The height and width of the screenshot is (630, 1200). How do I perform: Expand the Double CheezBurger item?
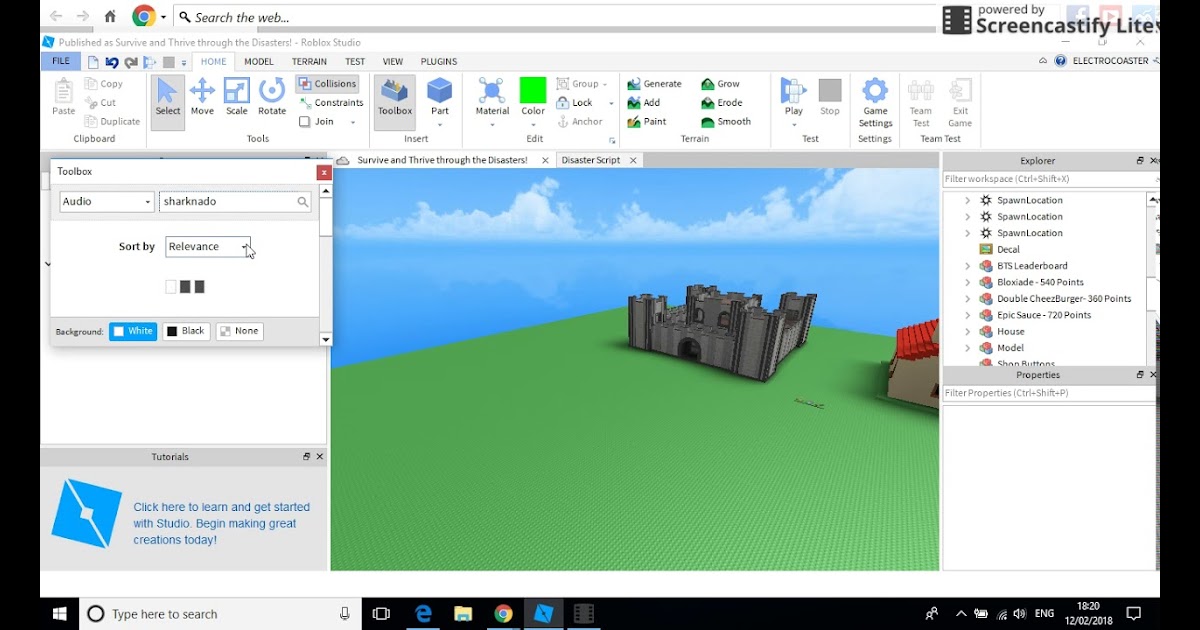tap(968, 299)
